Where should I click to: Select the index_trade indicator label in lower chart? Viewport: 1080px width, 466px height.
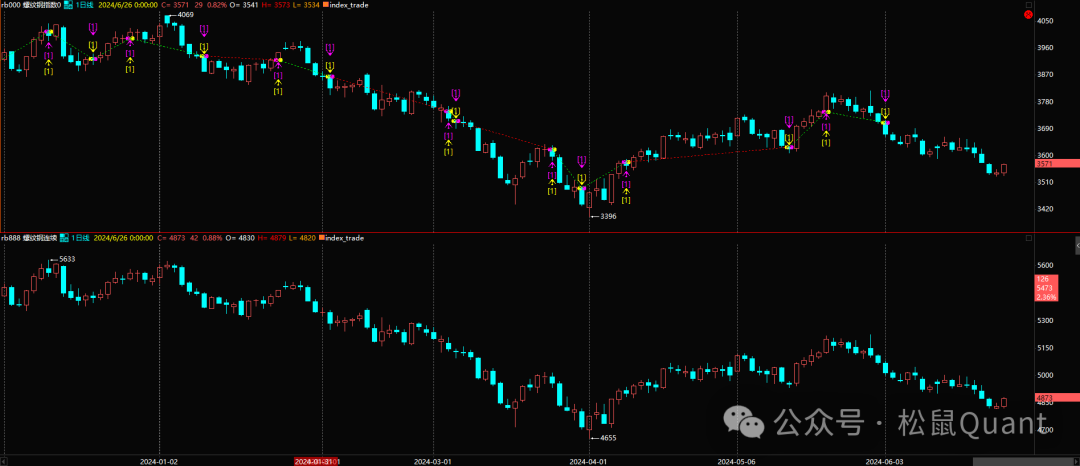tap(347, 238)
